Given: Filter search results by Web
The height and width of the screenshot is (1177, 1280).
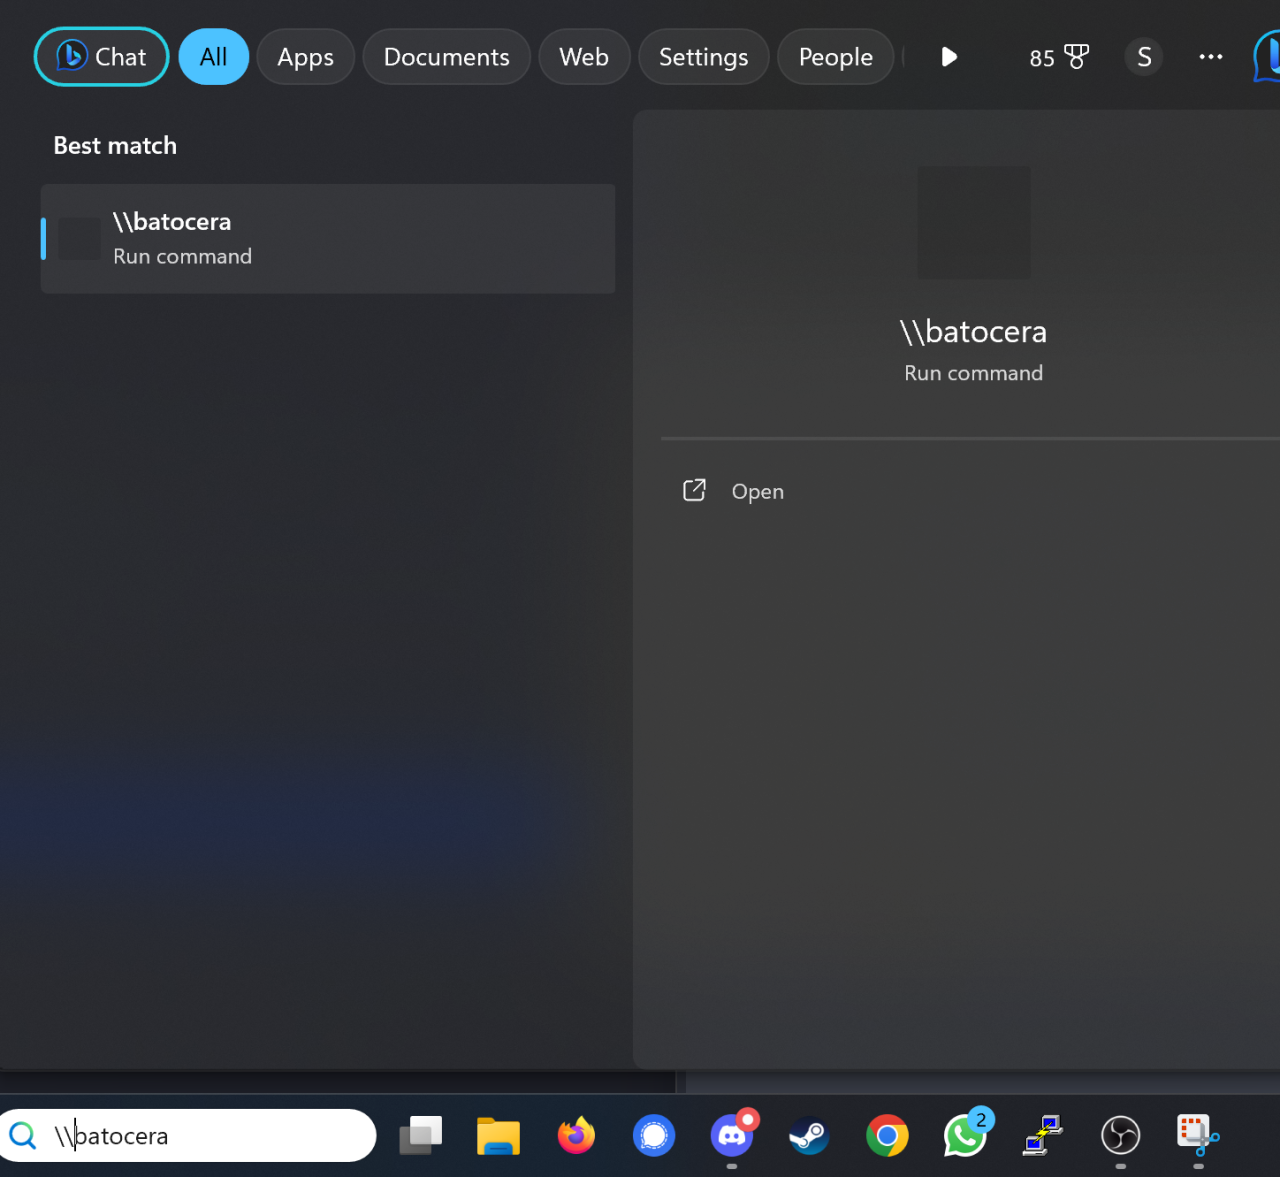Looking at the screenshot, I should (584, 57).
